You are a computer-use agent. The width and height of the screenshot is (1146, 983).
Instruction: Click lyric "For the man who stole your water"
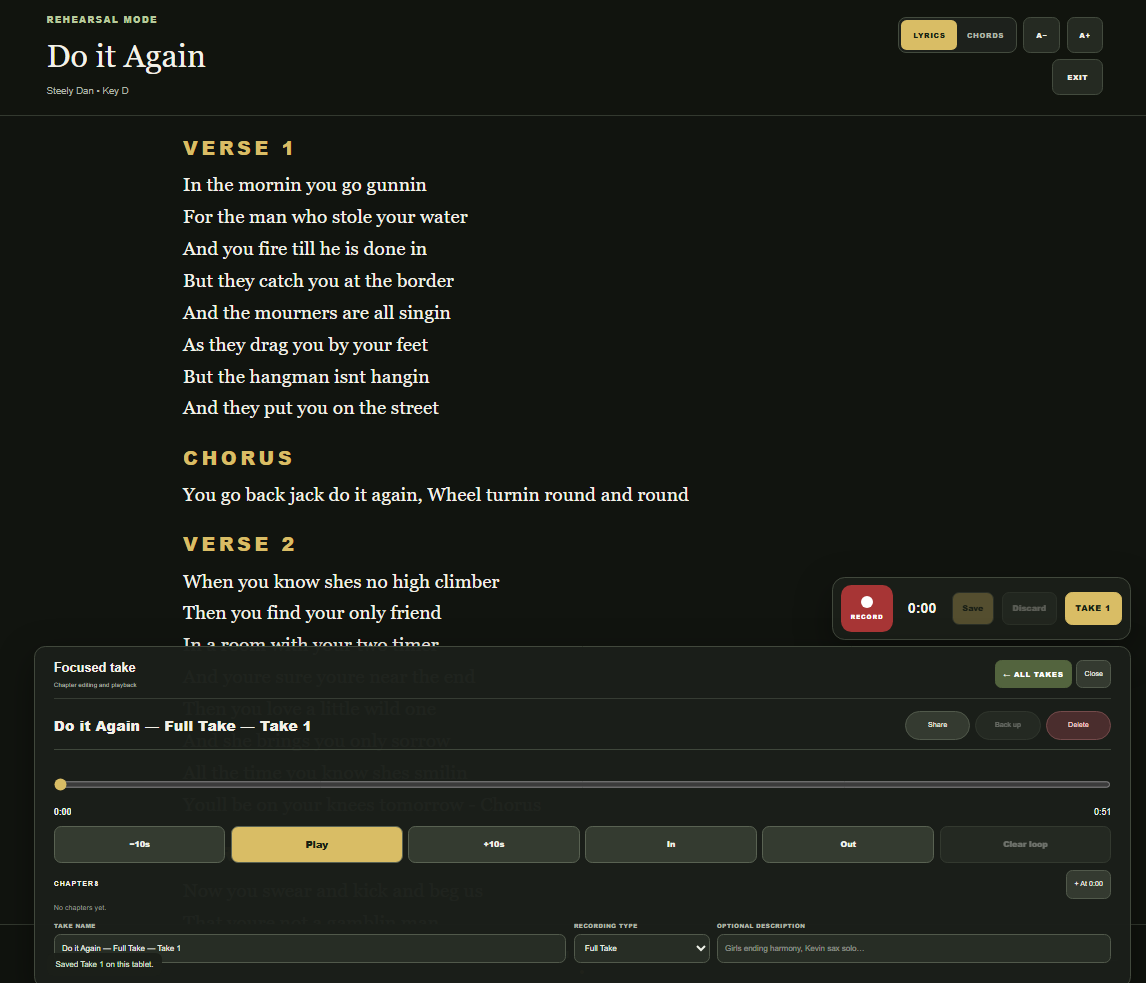(x=325, y=217)
